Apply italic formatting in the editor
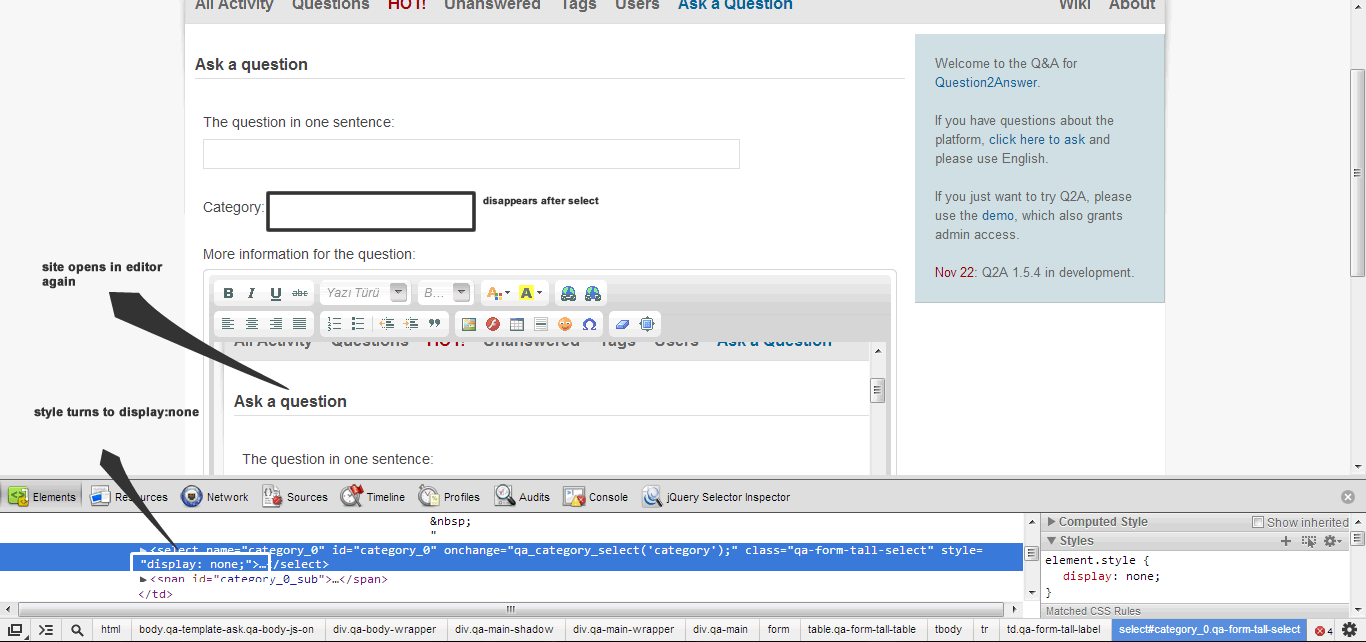 pyautogui.click(x=251, y=293)
